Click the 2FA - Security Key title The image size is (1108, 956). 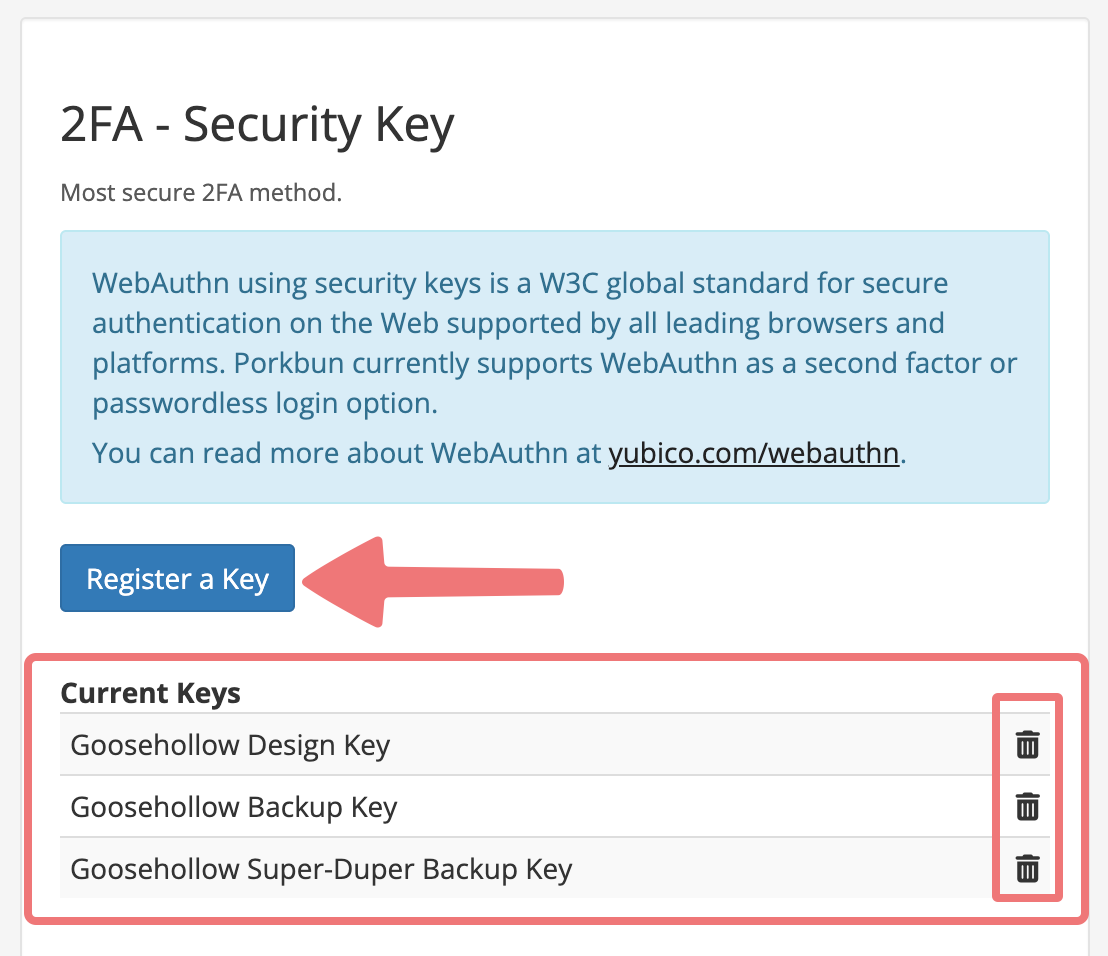coord(257,125)
